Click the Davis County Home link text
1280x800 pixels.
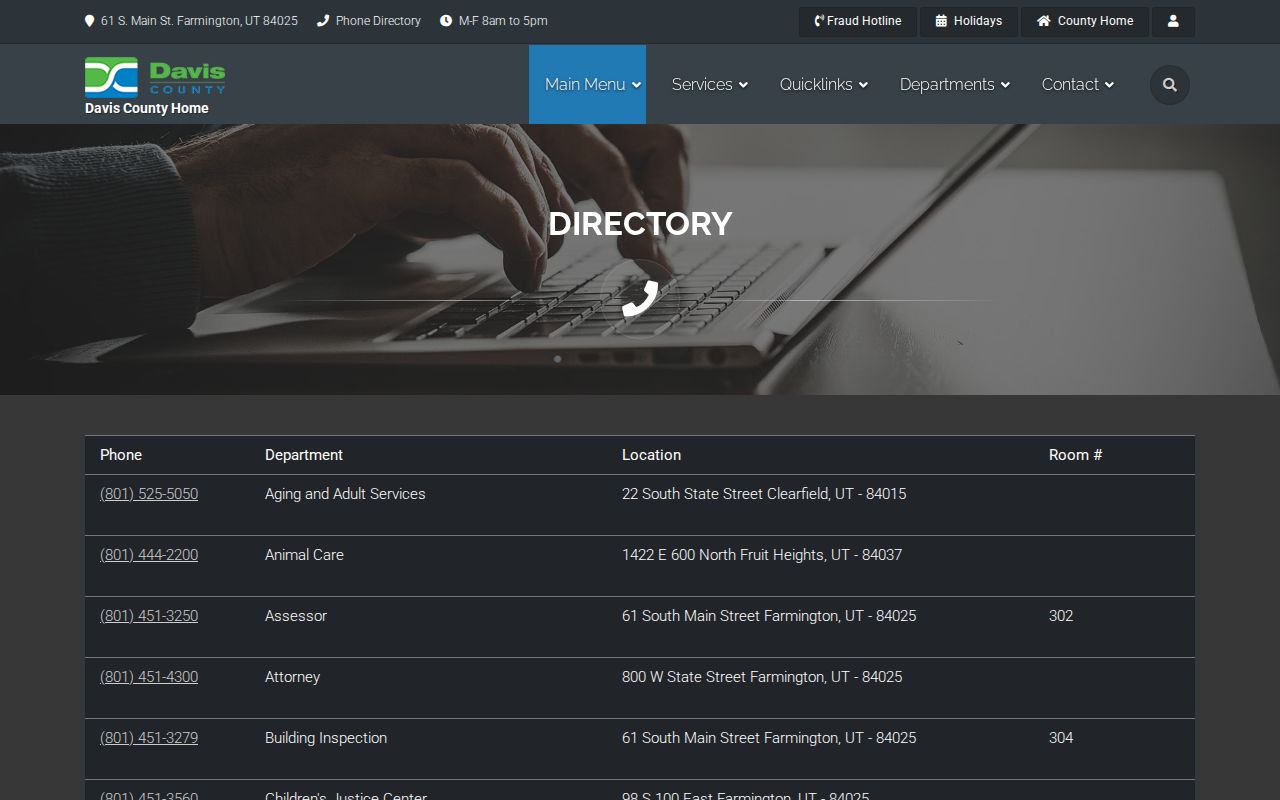(147, 109)
